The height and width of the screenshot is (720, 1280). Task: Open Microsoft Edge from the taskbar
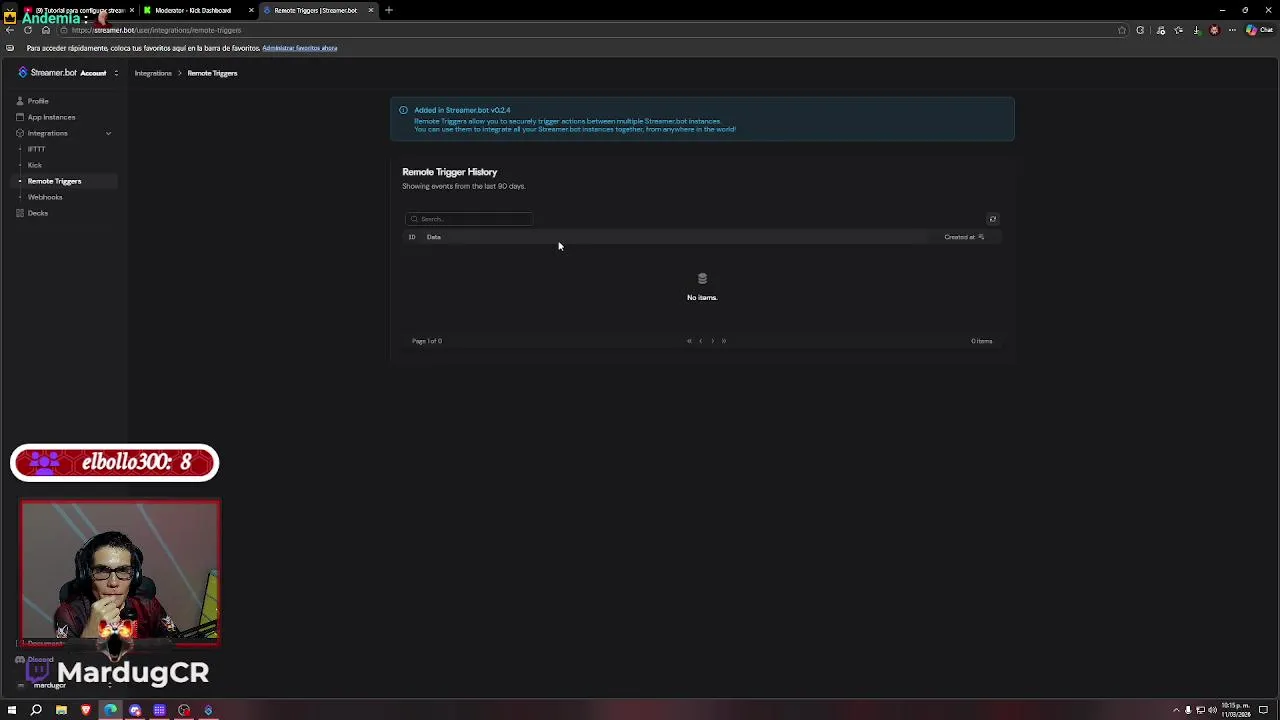tap(110, 710)
